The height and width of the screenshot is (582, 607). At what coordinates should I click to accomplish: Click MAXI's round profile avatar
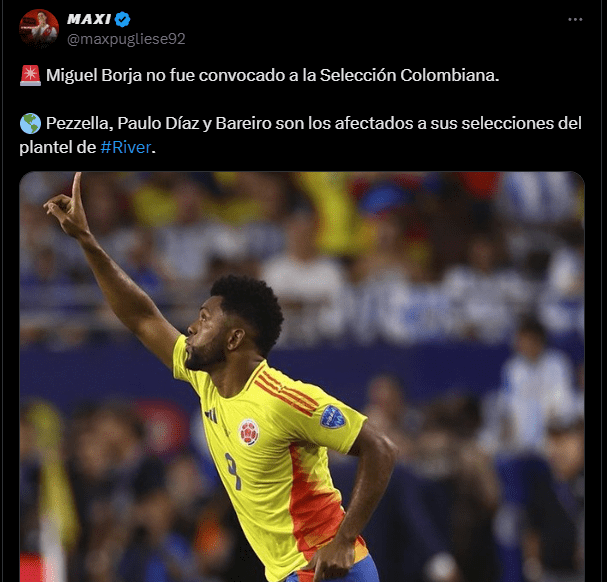39,28
